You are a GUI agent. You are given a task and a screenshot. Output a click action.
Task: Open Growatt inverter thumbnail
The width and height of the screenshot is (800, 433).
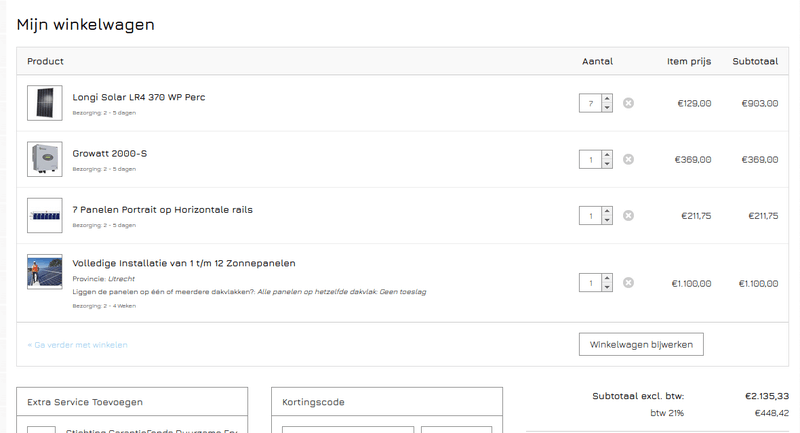(x=45, y=159)
